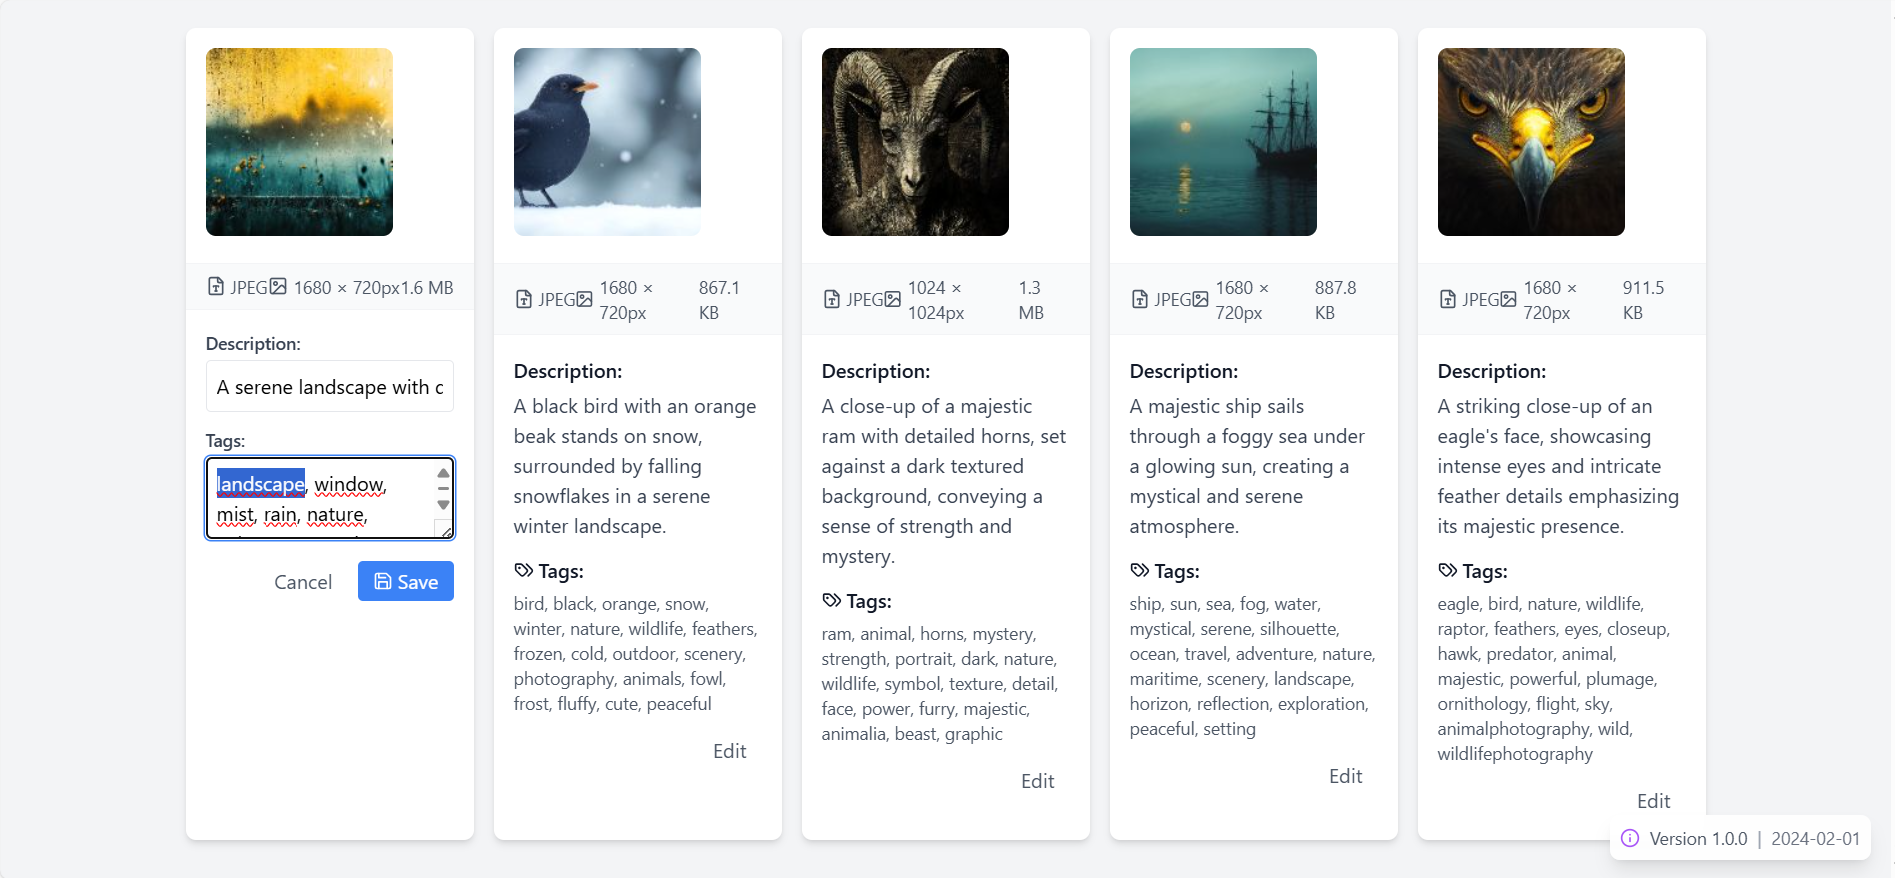Open the eagle face thumbnail
Viewport: 1895px width, 878px height.
tap(1531, 142)
